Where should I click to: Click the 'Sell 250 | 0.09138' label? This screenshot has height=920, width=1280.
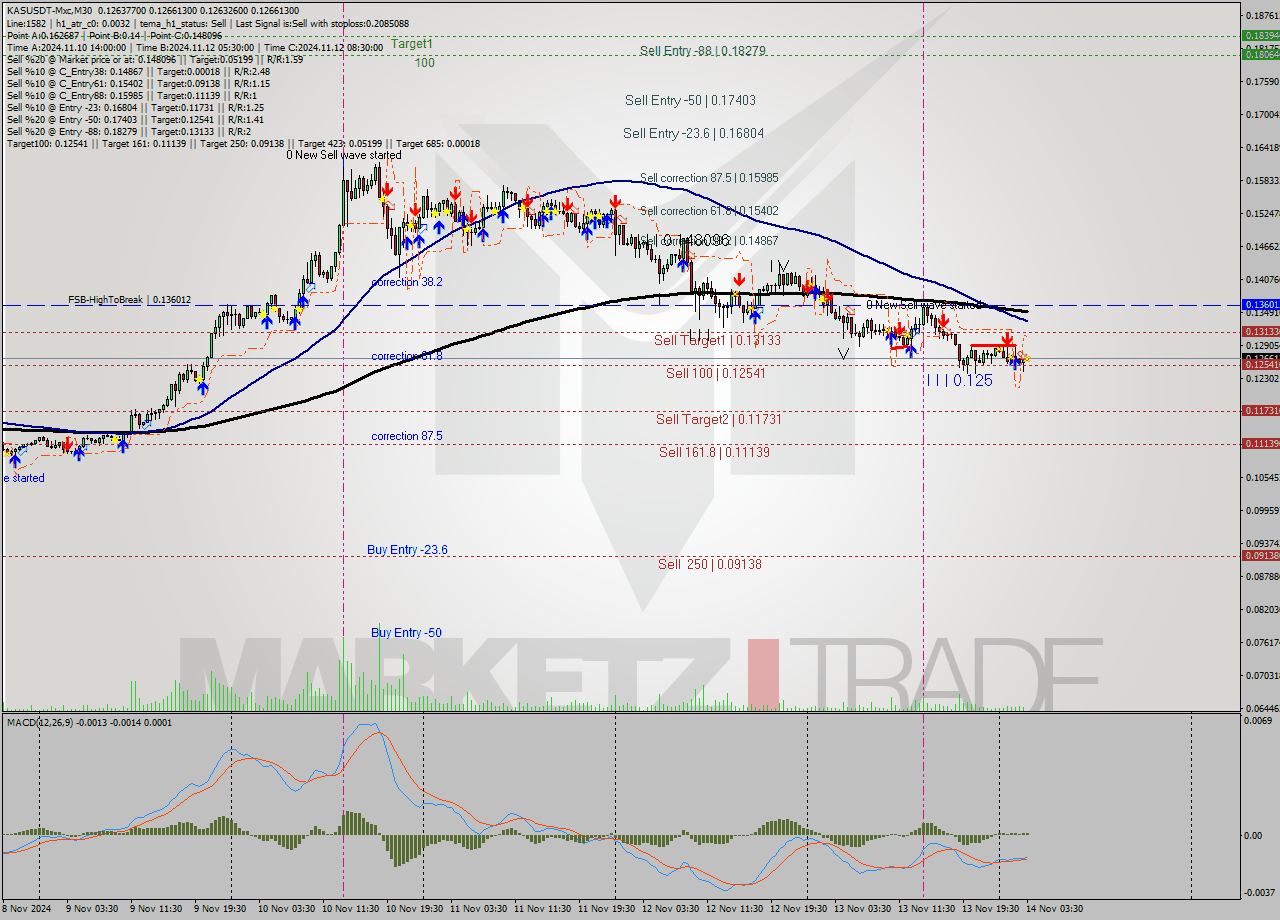[x=710, y=564]
